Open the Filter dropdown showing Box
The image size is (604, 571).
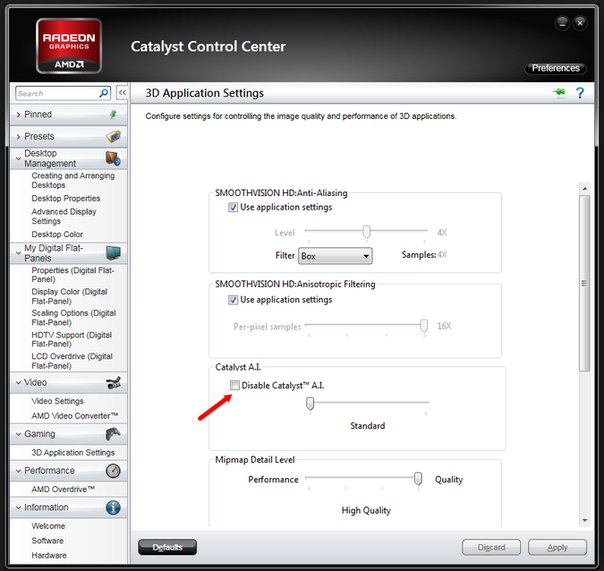coord(335,256)
